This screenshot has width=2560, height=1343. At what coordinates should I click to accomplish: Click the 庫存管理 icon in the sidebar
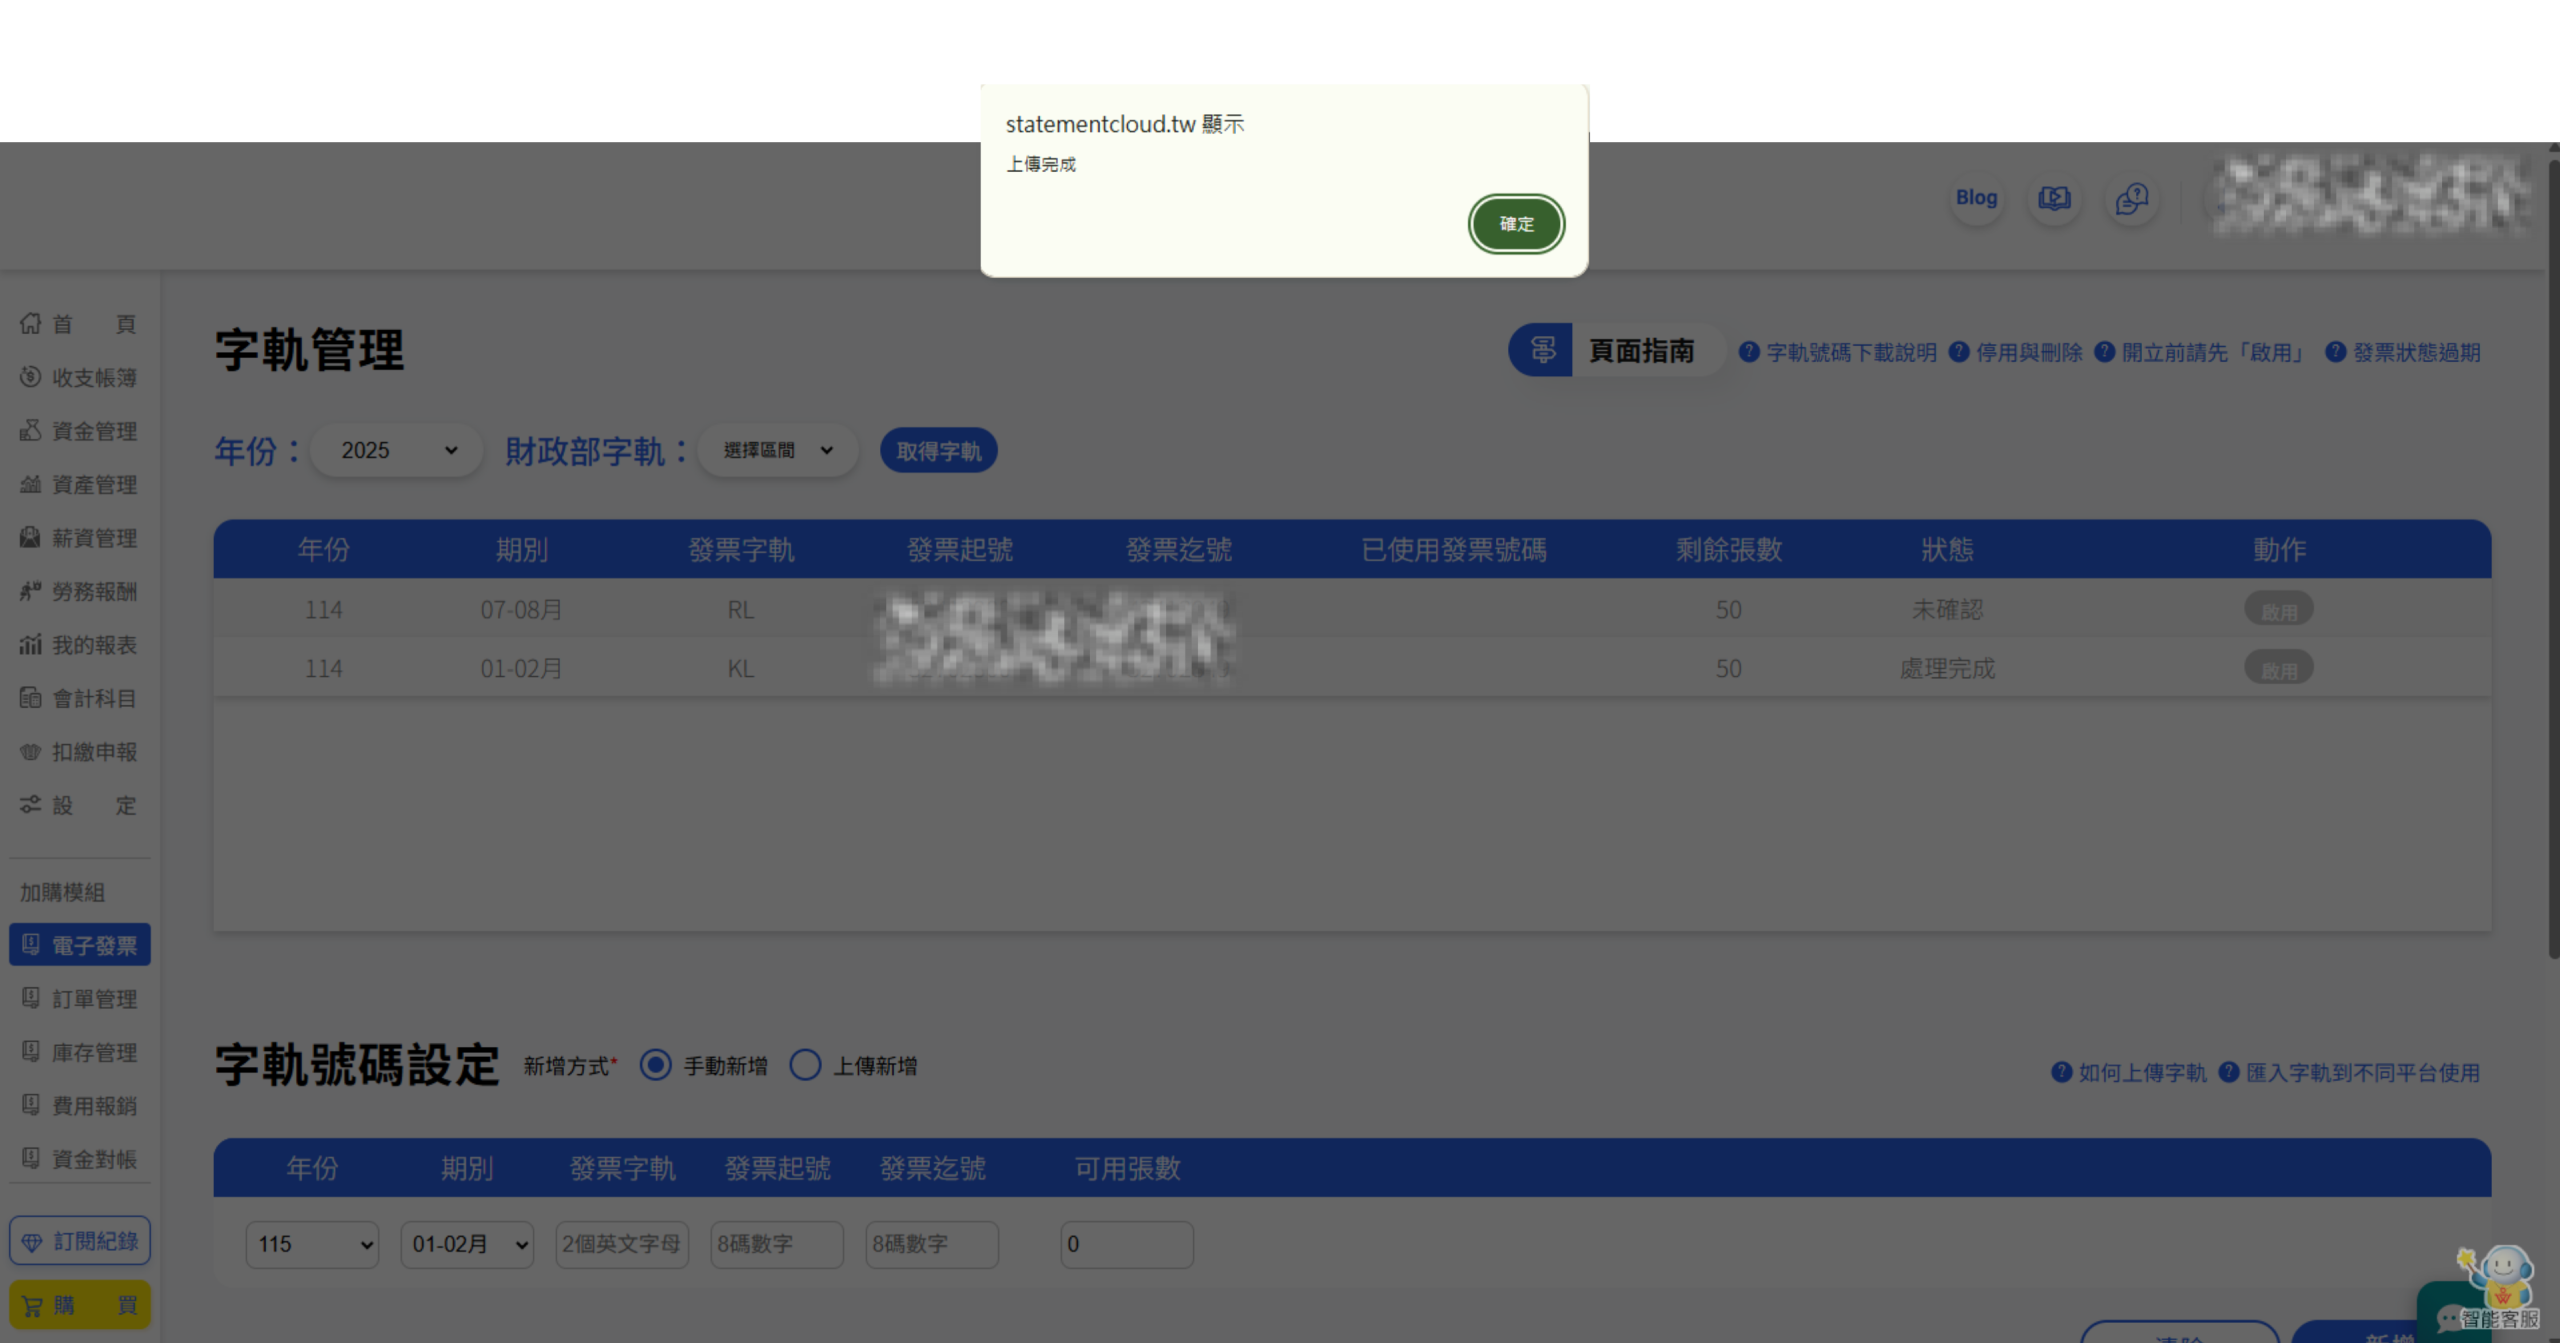click(31, 1052)
